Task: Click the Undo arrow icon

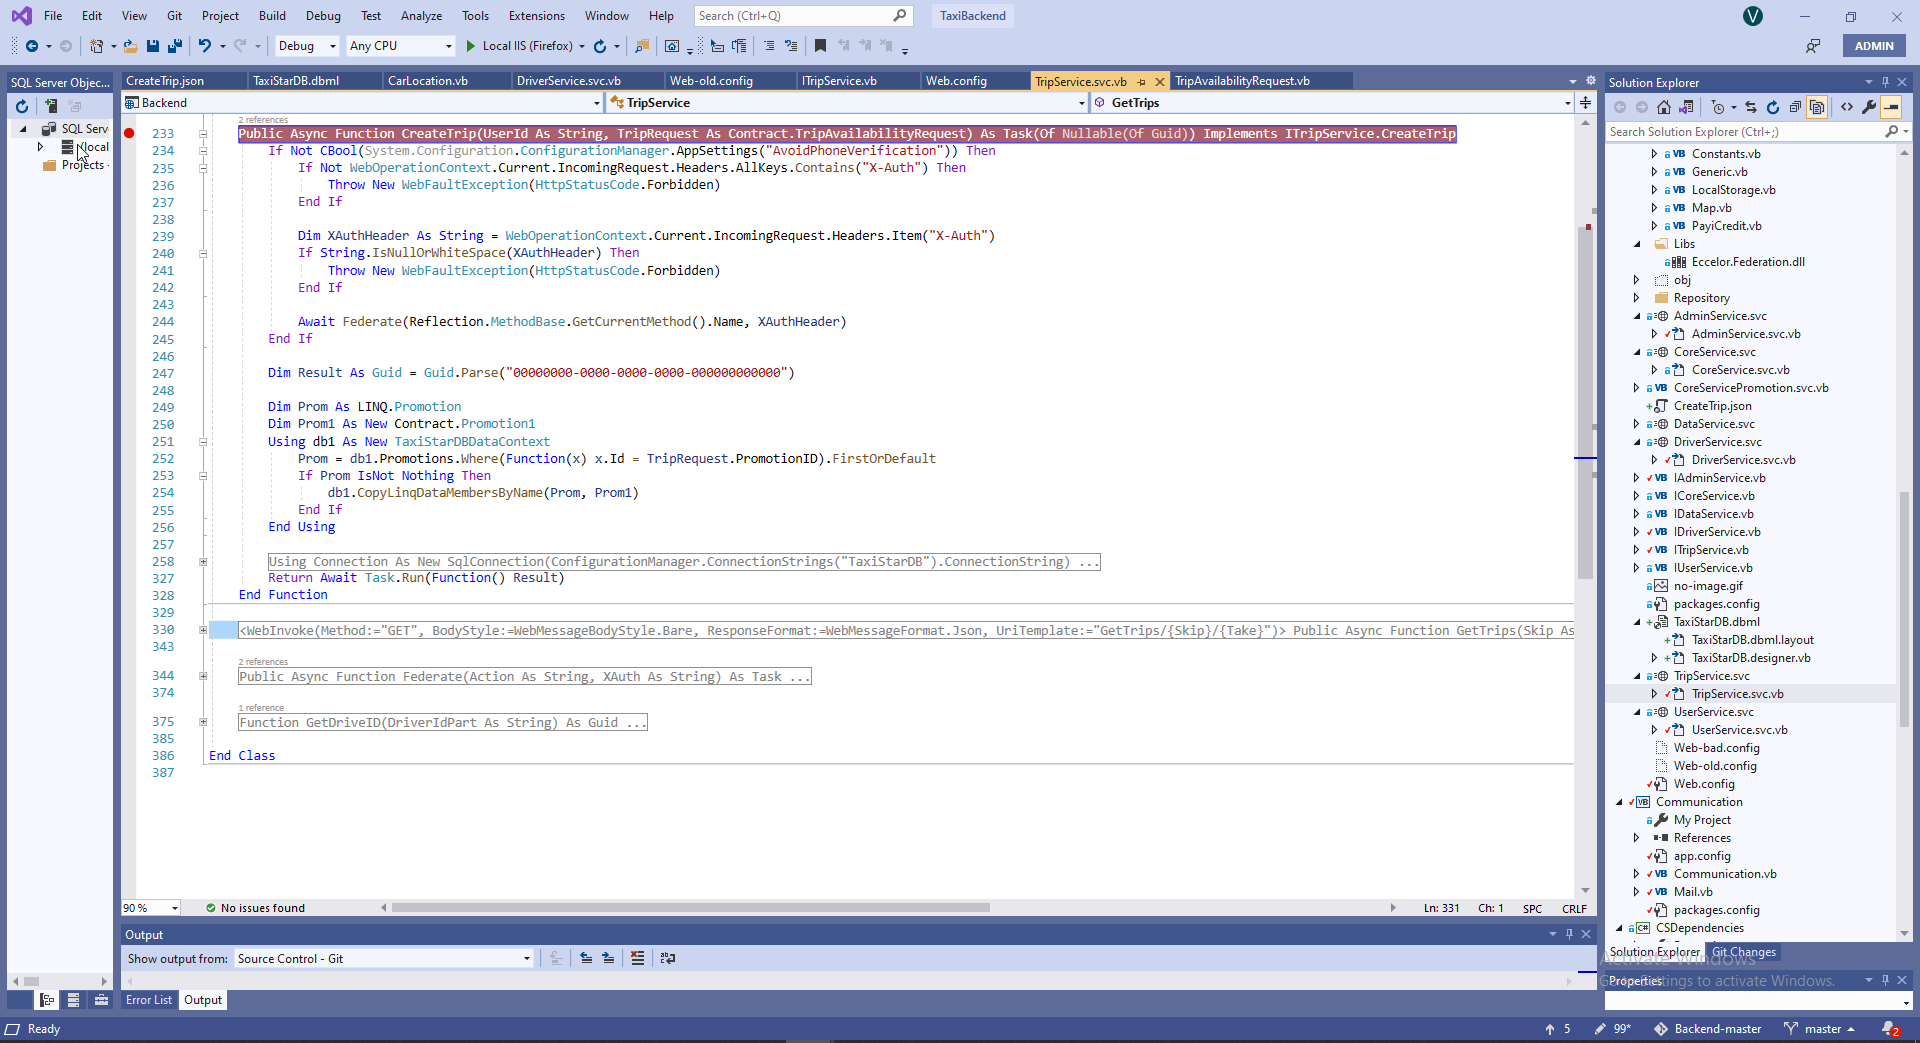Action: pyautogui.click(x=205, y=46)
